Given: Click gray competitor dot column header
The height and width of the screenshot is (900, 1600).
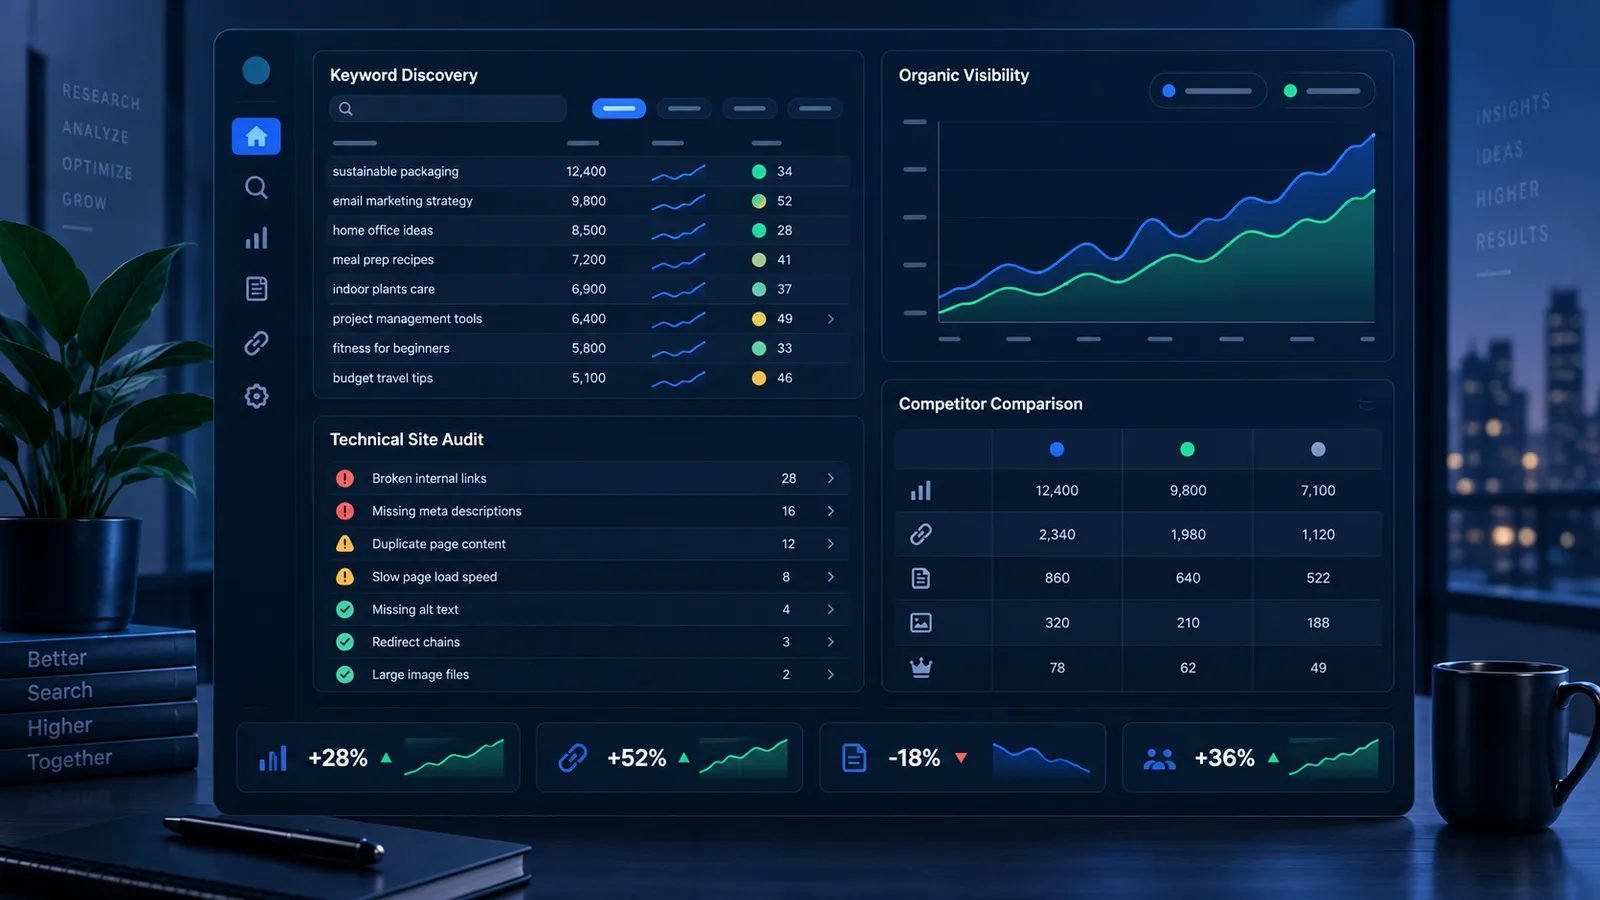Looking at the screenshot, I should tap(1318, 449).
